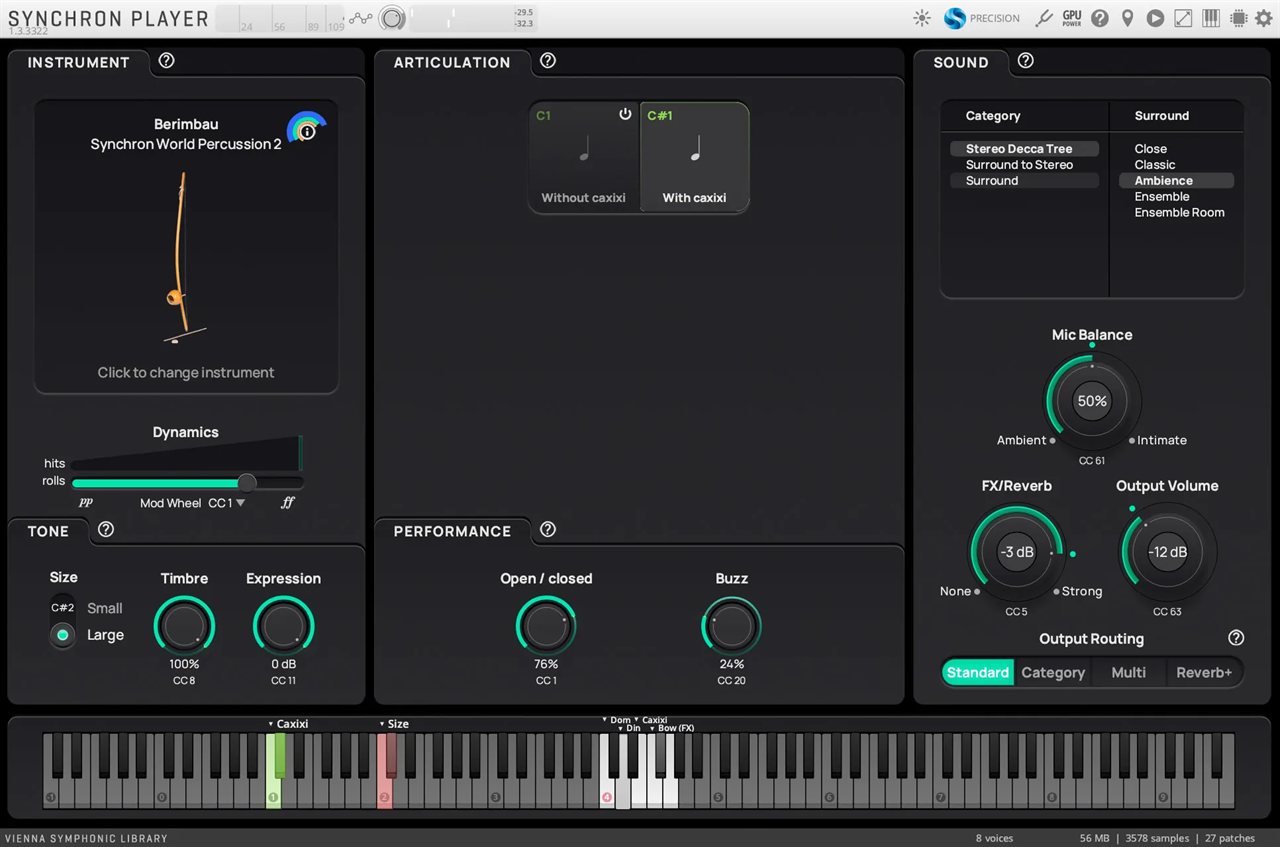Click the location pin icon
This screenshot has height=847, width=1280.
(x=1127, y=18)
